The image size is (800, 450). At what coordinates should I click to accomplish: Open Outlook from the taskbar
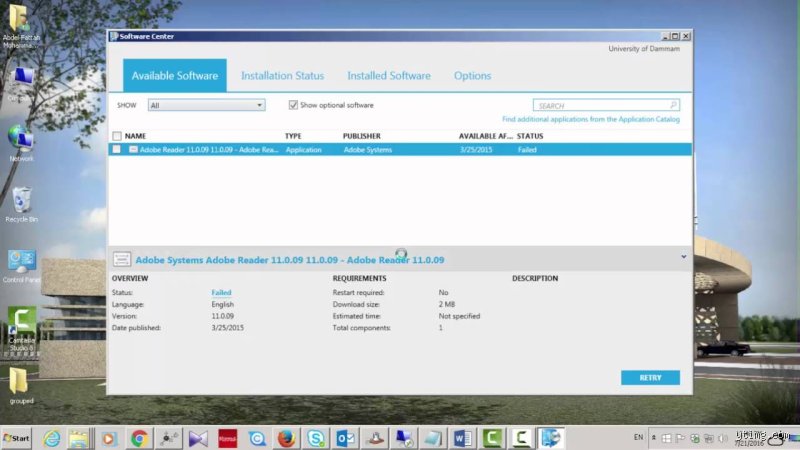coord(345,438)
